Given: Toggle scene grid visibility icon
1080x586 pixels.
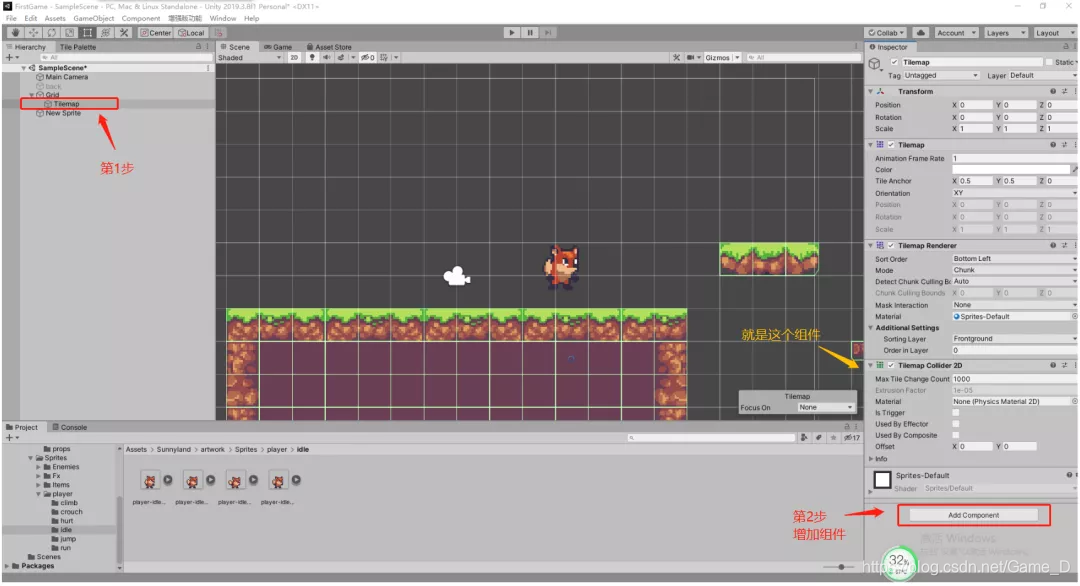Looking at the screenshot, I should click(x=384, y=57).
